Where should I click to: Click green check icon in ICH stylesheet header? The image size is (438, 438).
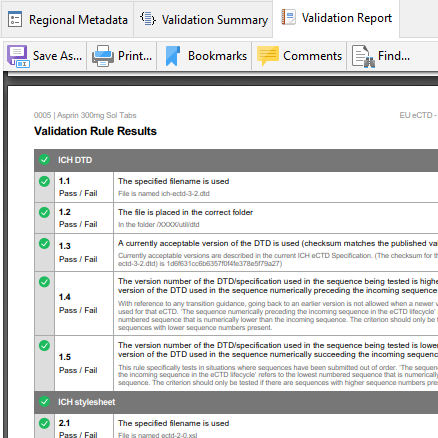[x=44, y=402]
